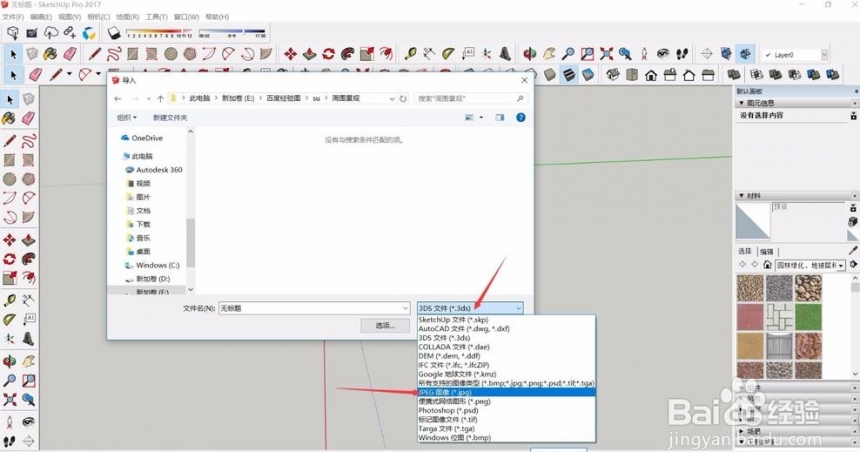
Task: Activate the Move tool in top toolbar
Action: point(290,54)
